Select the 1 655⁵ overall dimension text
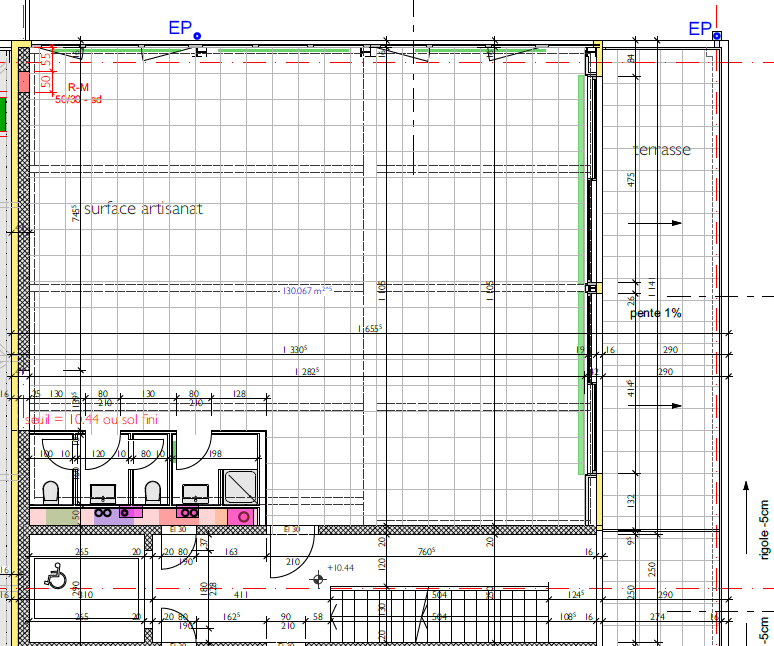Screen dimensions: 774x646 click(x=374, y=328)
